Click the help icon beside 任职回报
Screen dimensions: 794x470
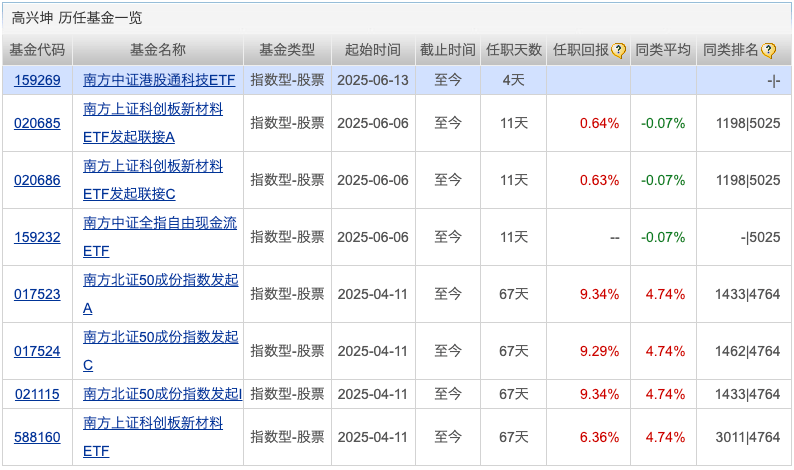point(618,50)
